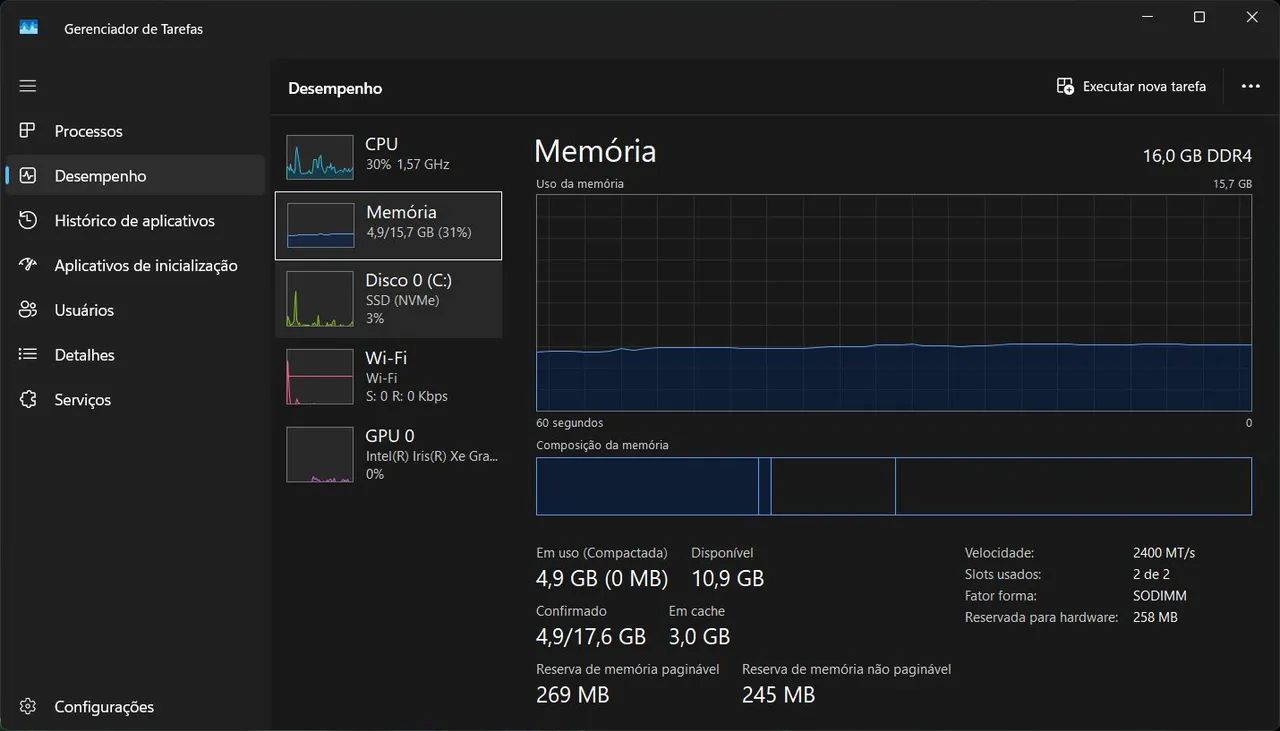Switch to the Usuários page label
This screenshot has width=1280, height=731.
84,310
